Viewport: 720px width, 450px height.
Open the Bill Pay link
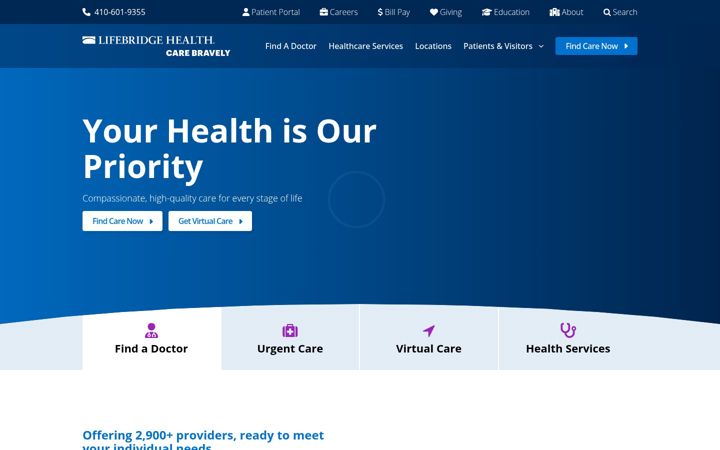(x=394, y=12)
